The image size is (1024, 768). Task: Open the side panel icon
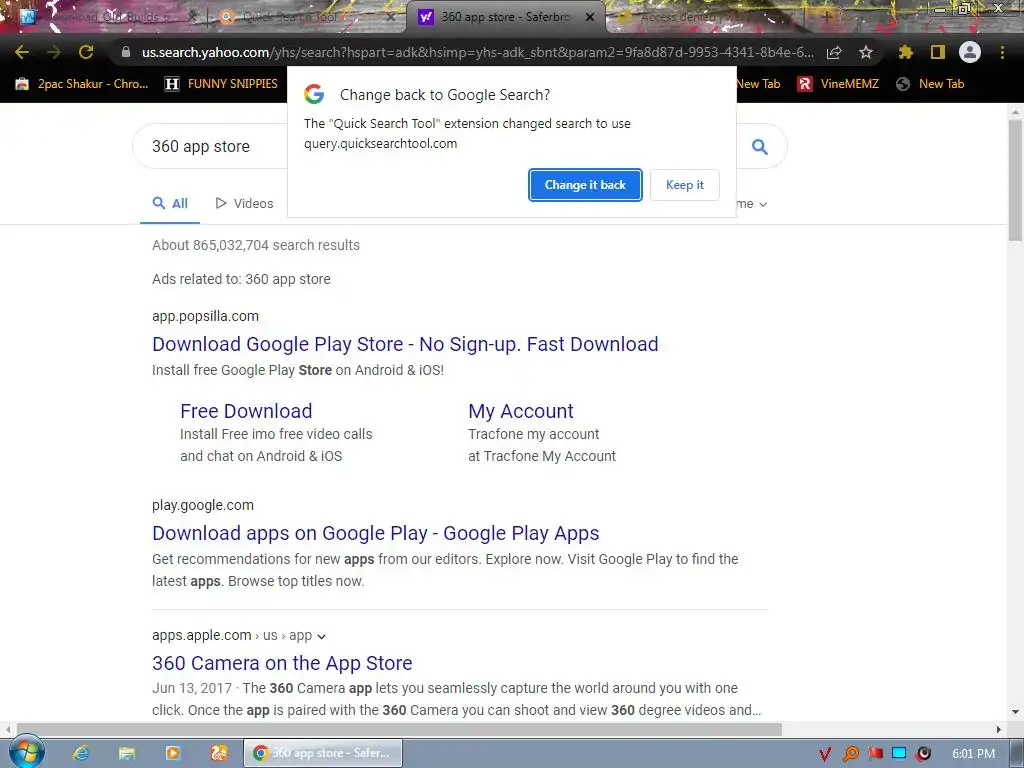938,52
